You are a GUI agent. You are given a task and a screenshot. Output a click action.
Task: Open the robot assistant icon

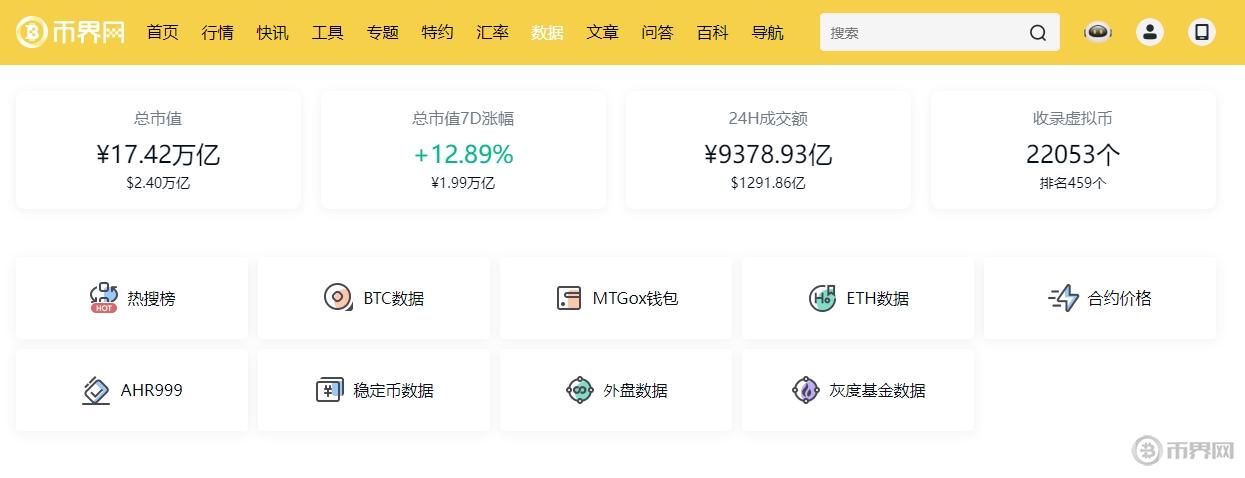pyautogui.click(x=1098, y=32)
